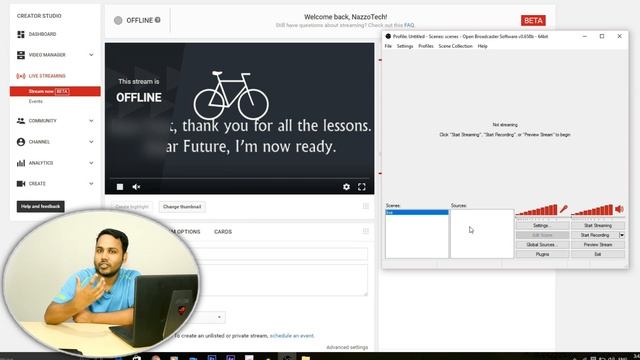The width and height of the screenshot is (640, 360).
Task: Click the grid icon beside CARDS tab
Action: 366,231
